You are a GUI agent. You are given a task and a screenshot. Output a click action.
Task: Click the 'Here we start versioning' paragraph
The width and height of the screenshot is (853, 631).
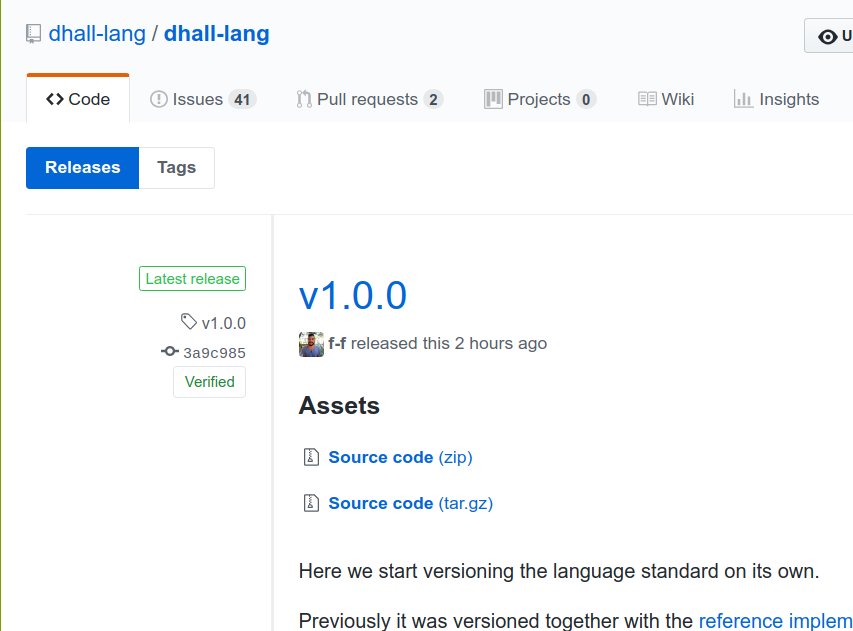pos(559,571)
